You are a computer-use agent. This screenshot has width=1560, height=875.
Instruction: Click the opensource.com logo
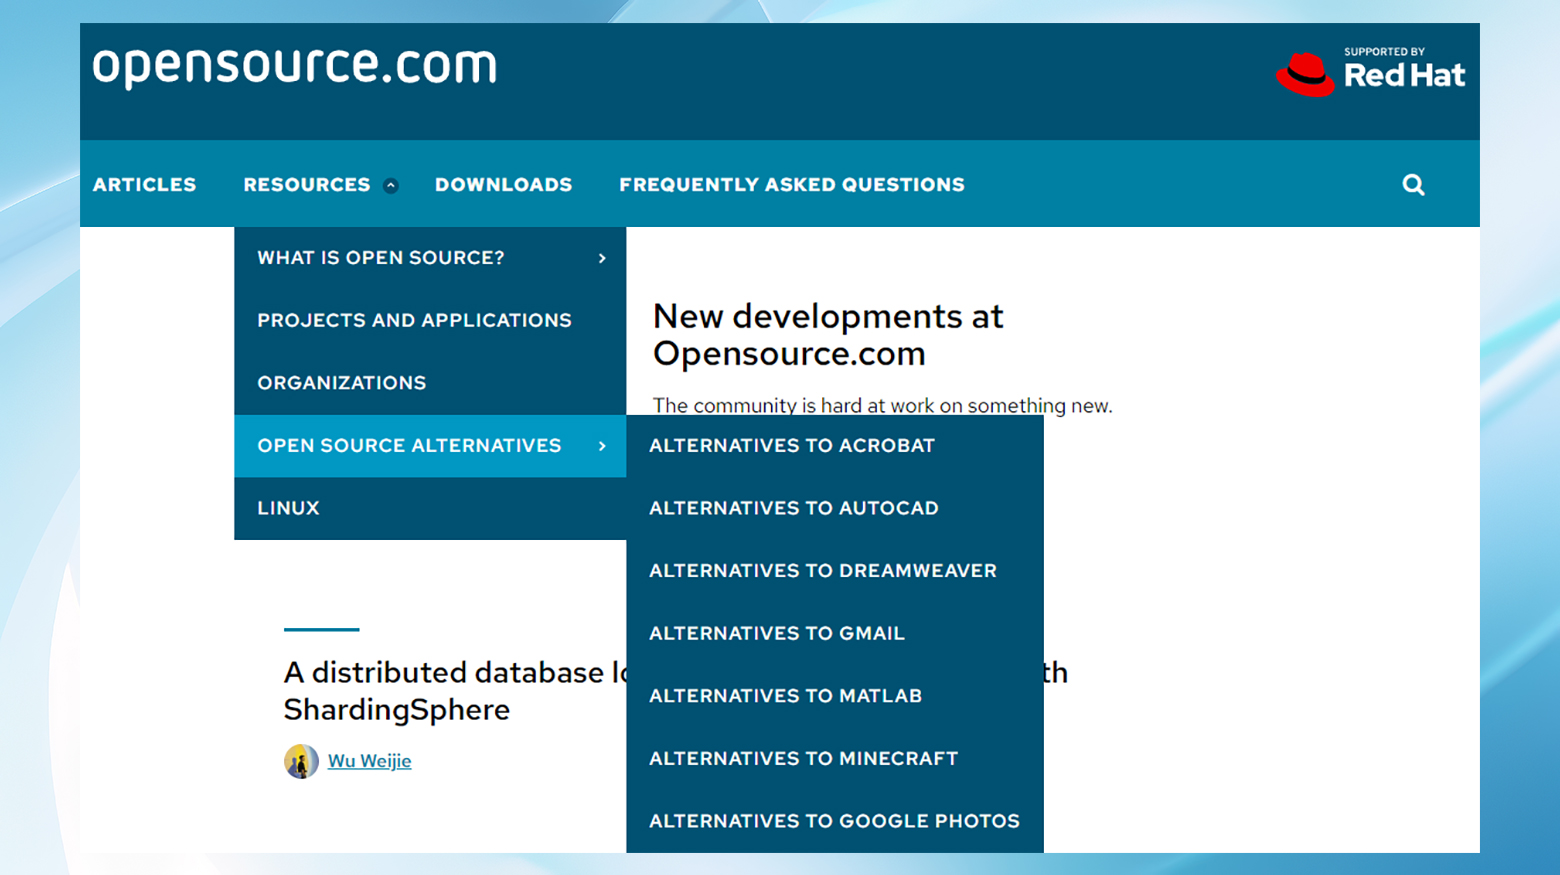coord(294,65)
